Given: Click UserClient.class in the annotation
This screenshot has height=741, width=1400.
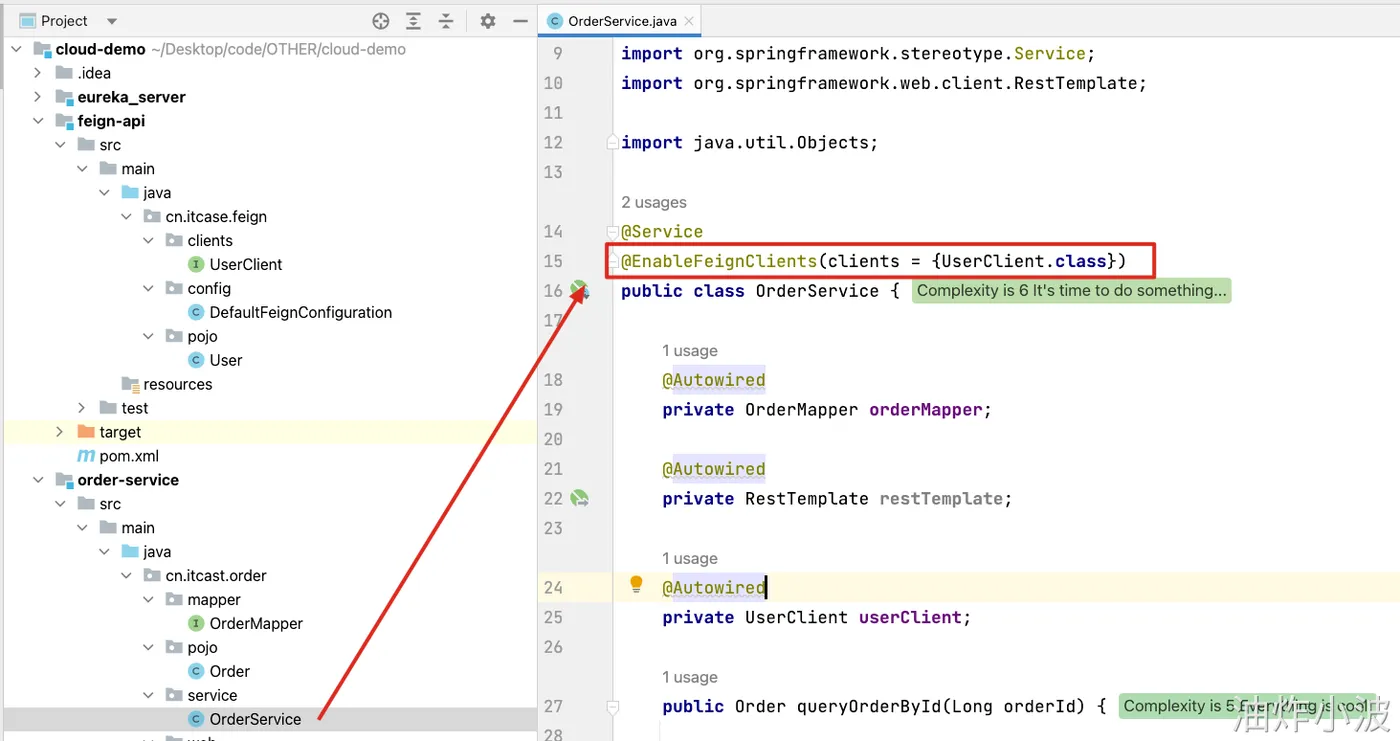Looking at the screenshot, I should coord(1024,261).
